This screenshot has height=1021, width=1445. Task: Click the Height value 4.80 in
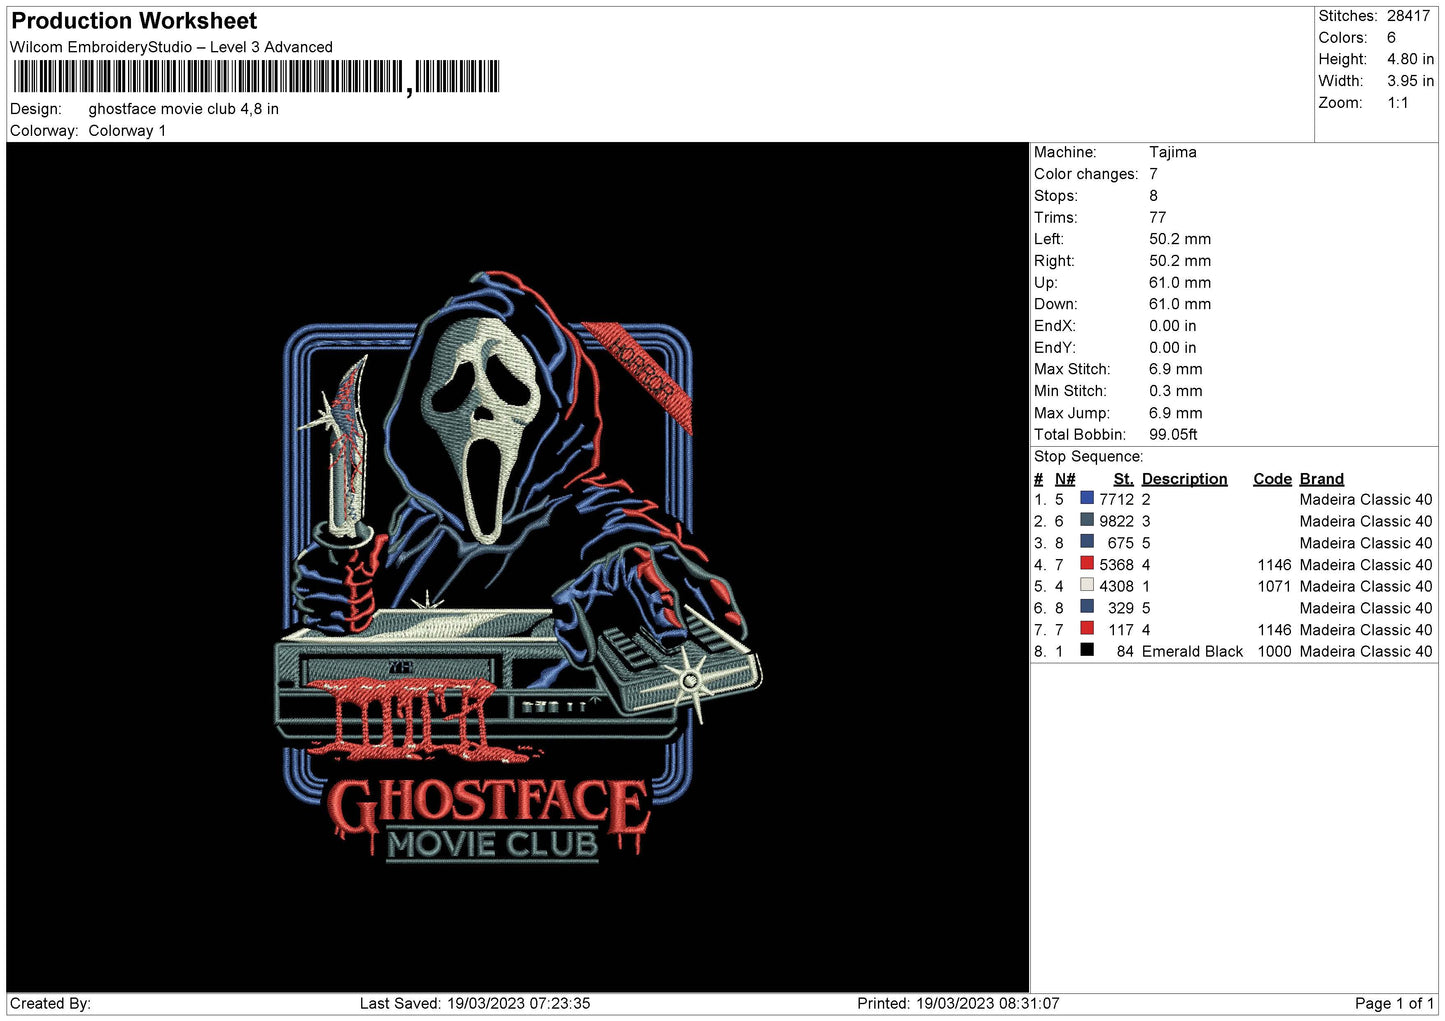tap(1410, 59)
